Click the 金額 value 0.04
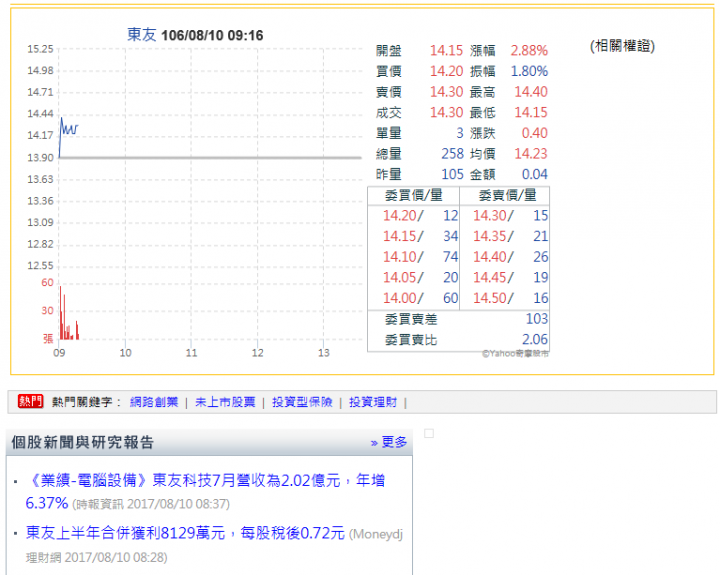 click(x=534, y=174)
